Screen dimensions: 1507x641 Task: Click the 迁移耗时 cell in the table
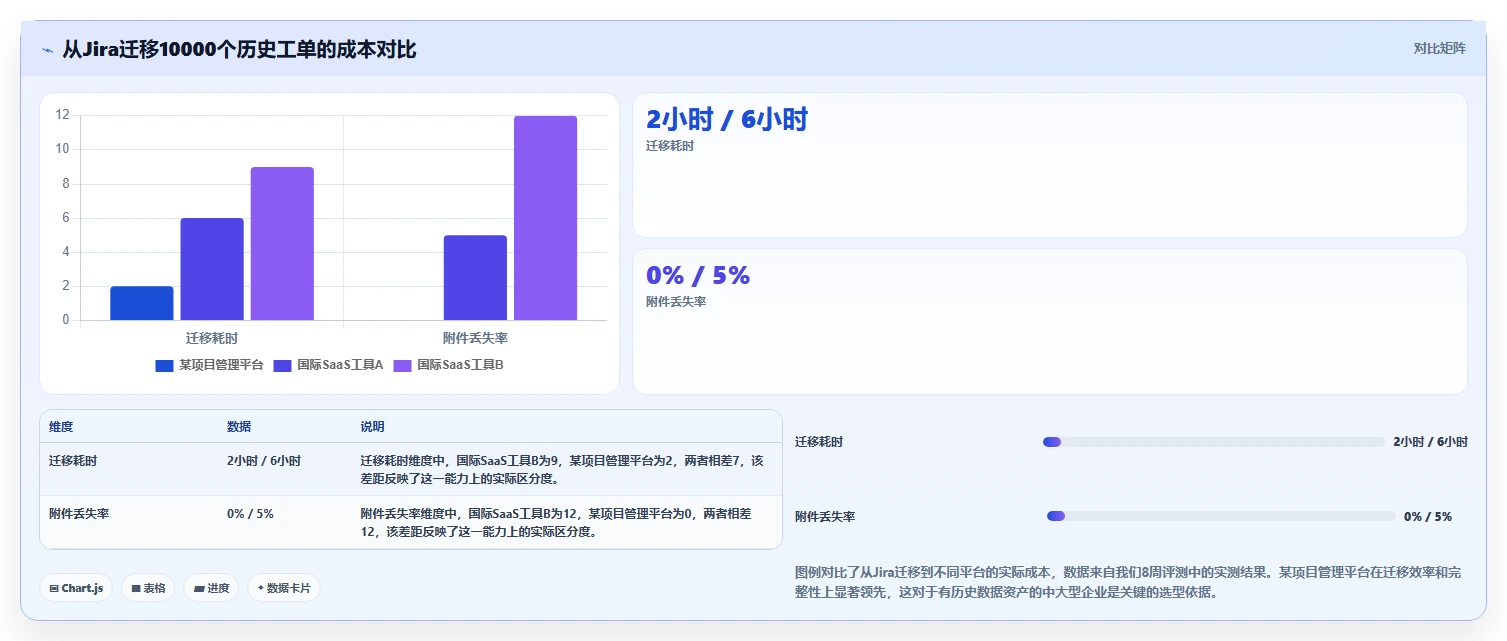(73, 461)
